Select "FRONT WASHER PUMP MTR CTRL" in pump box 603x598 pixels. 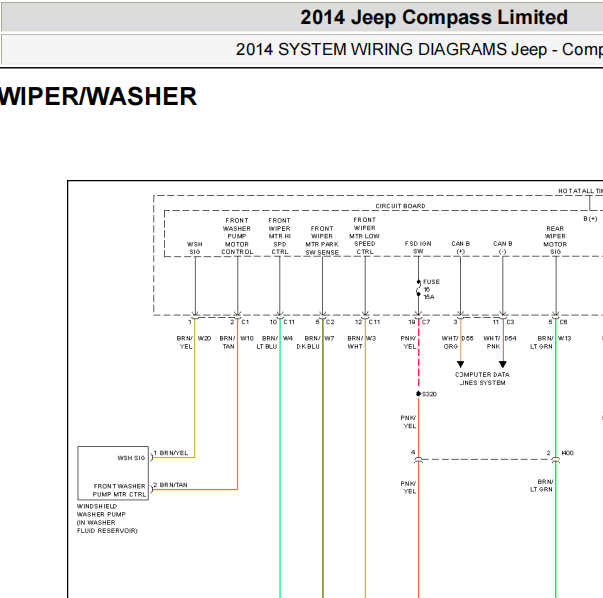(120, 490)
